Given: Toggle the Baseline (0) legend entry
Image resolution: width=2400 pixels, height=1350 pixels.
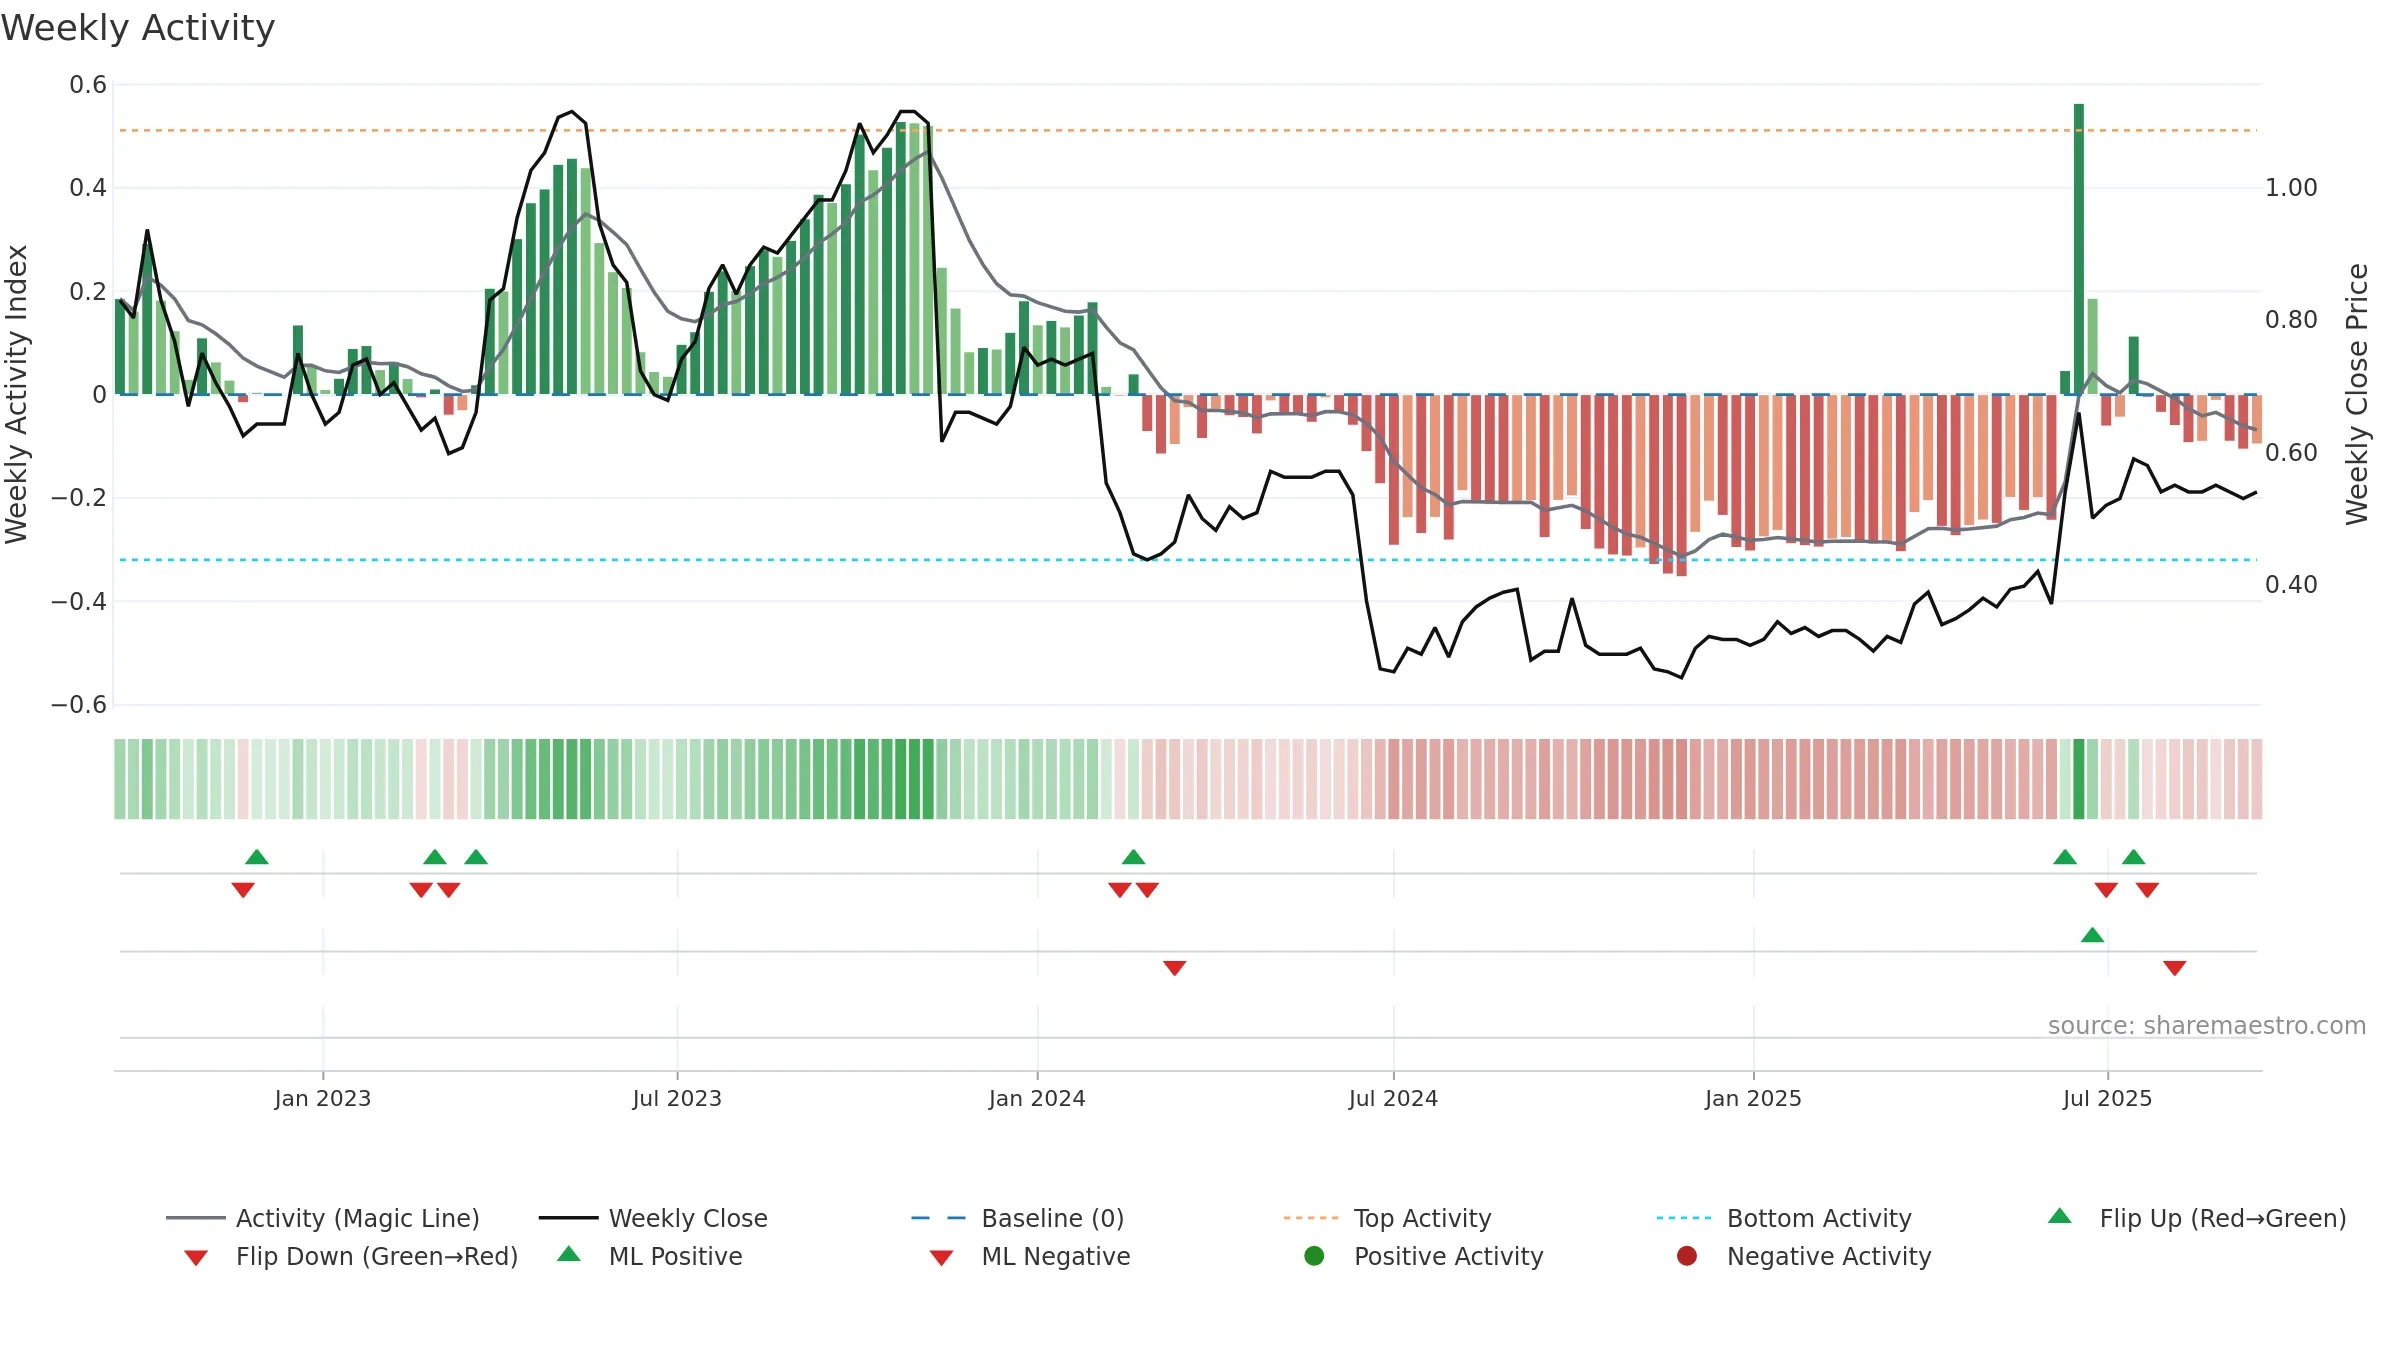Looking at the screenshot, I should coord(1018,1218).
